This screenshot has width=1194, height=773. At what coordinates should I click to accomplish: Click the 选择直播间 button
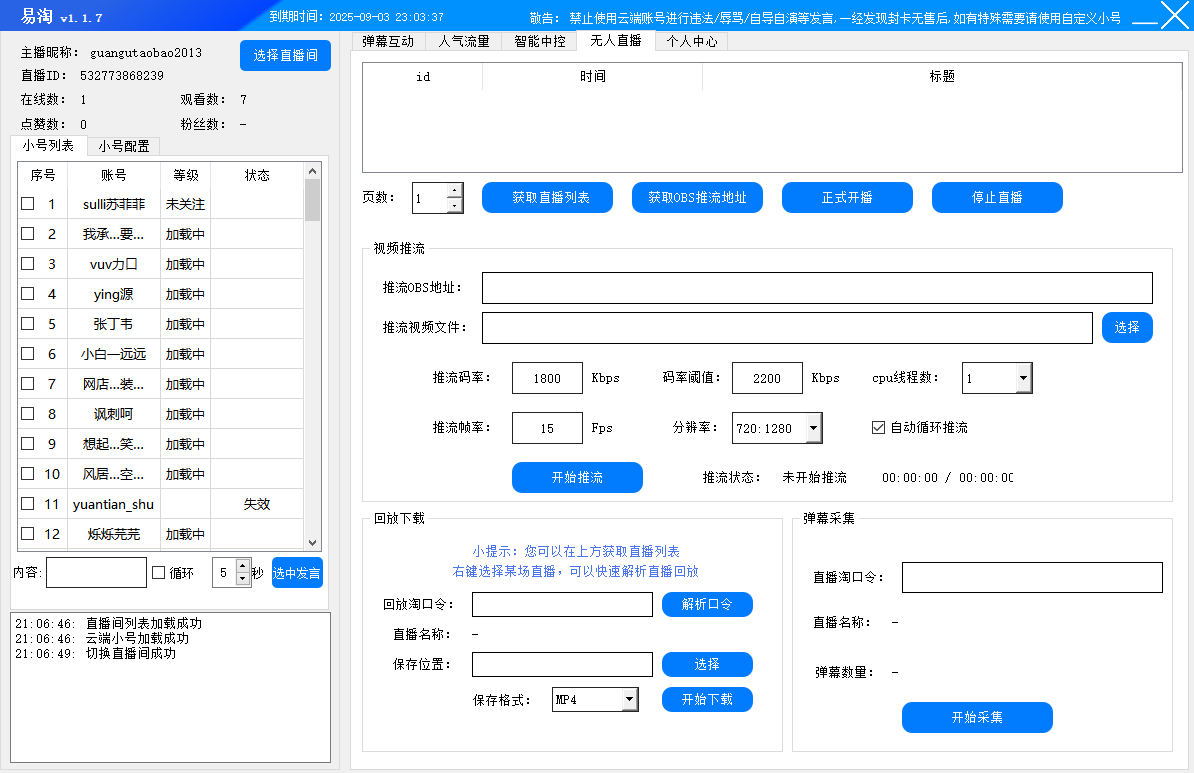click(x=285, y=55)
